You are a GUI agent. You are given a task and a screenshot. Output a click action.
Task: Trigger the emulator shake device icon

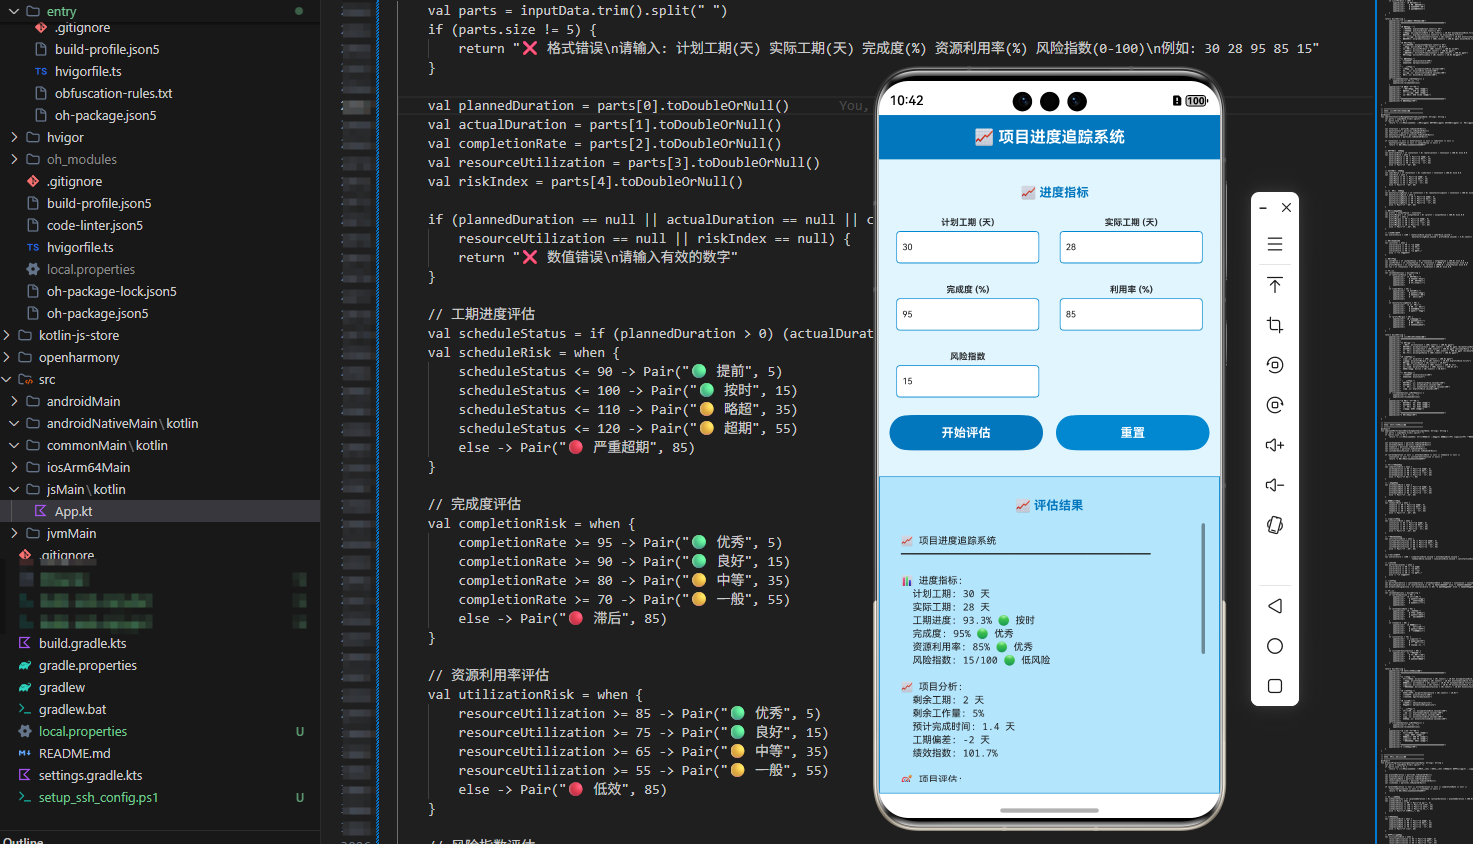1275,525
